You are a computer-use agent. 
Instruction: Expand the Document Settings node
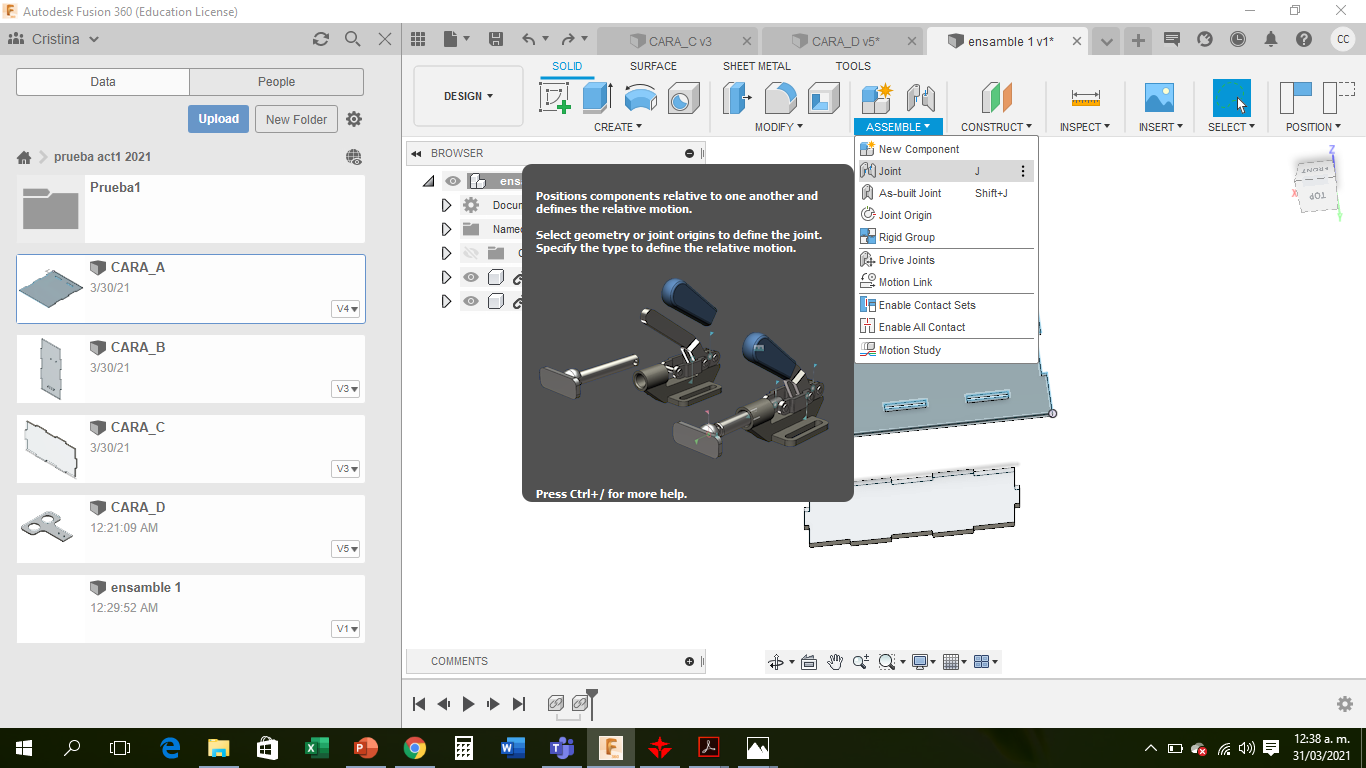click(447, 205)
